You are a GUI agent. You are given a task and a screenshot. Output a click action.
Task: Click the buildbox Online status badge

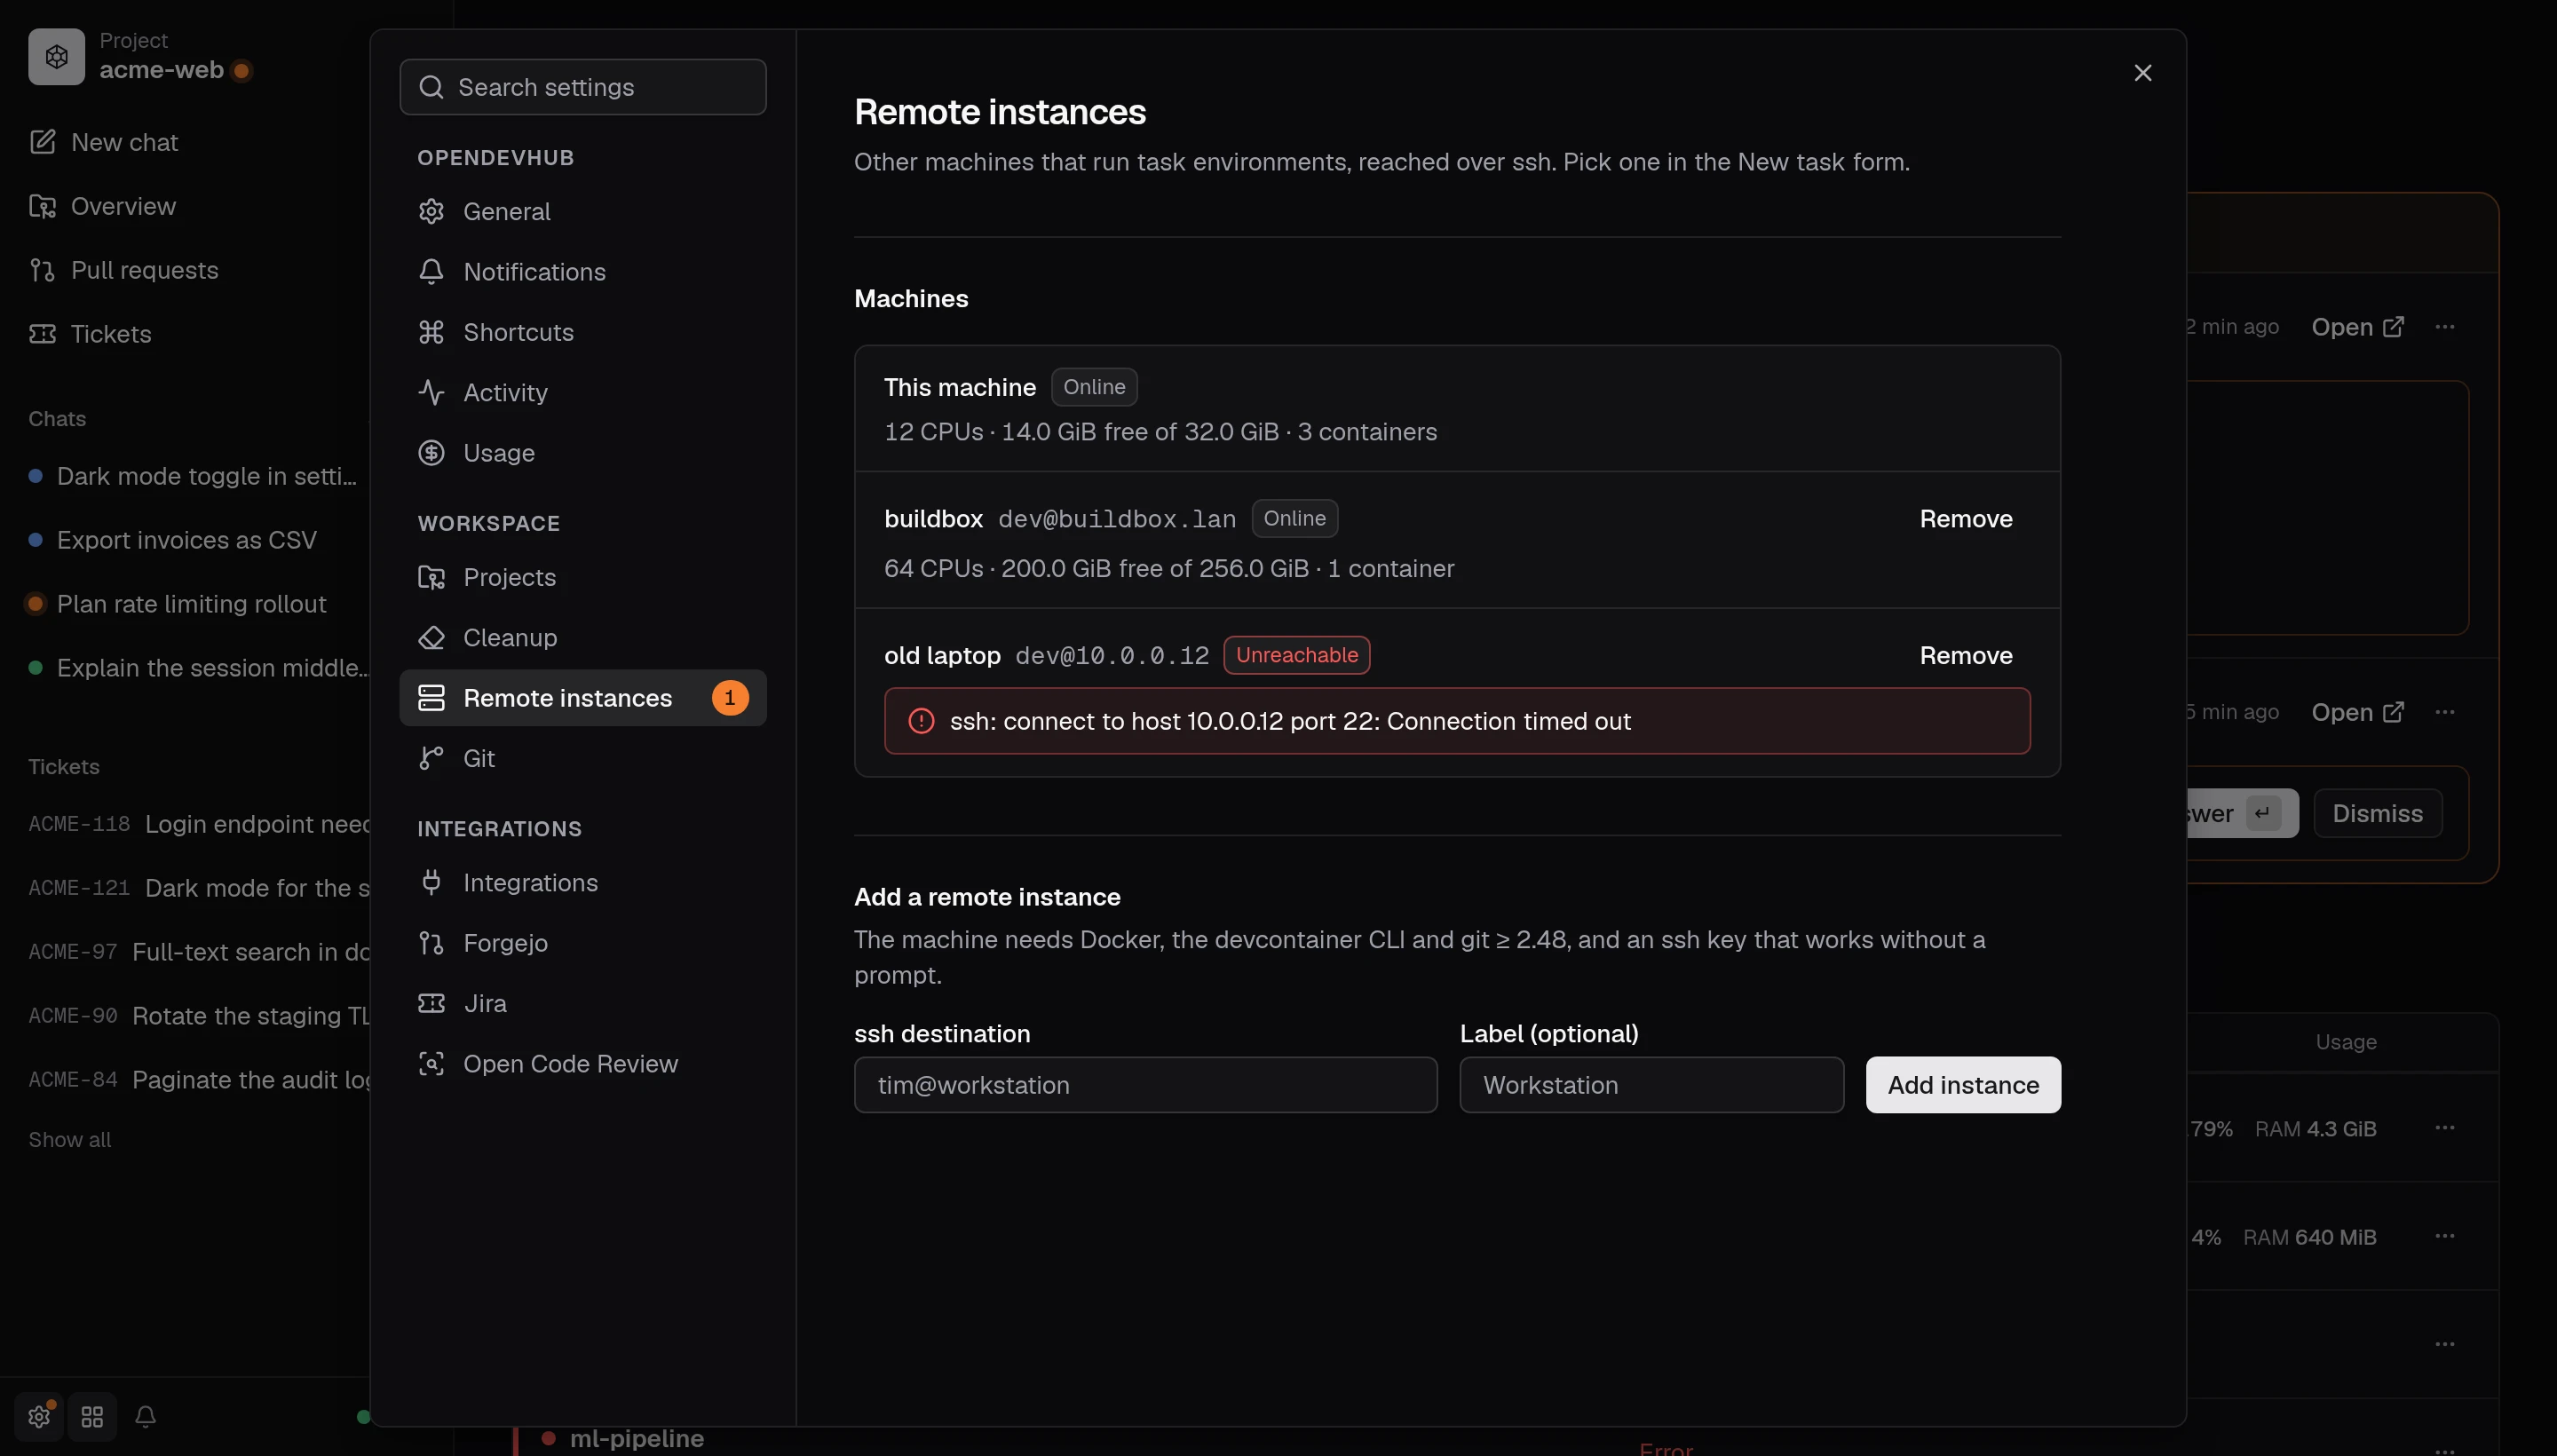(1294, 519)
